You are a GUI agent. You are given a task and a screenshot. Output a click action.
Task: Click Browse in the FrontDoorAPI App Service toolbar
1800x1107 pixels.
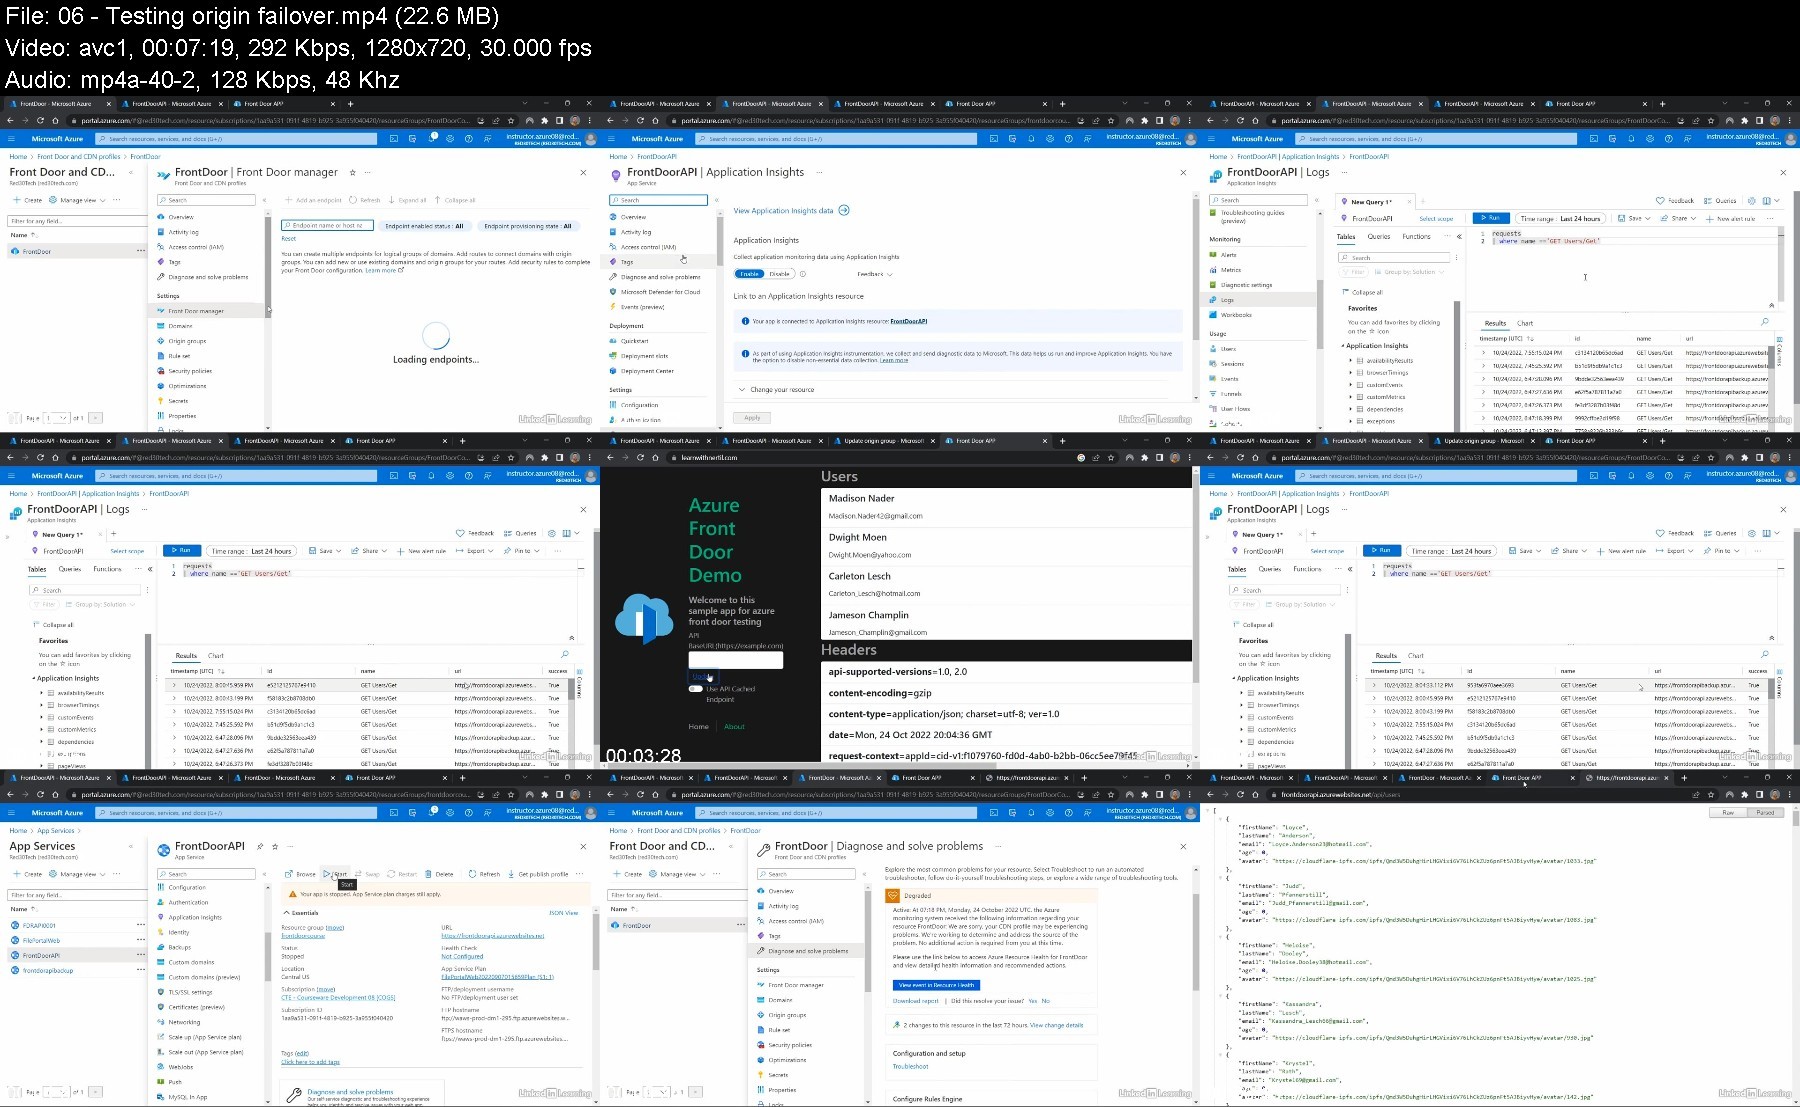point(301,874)
